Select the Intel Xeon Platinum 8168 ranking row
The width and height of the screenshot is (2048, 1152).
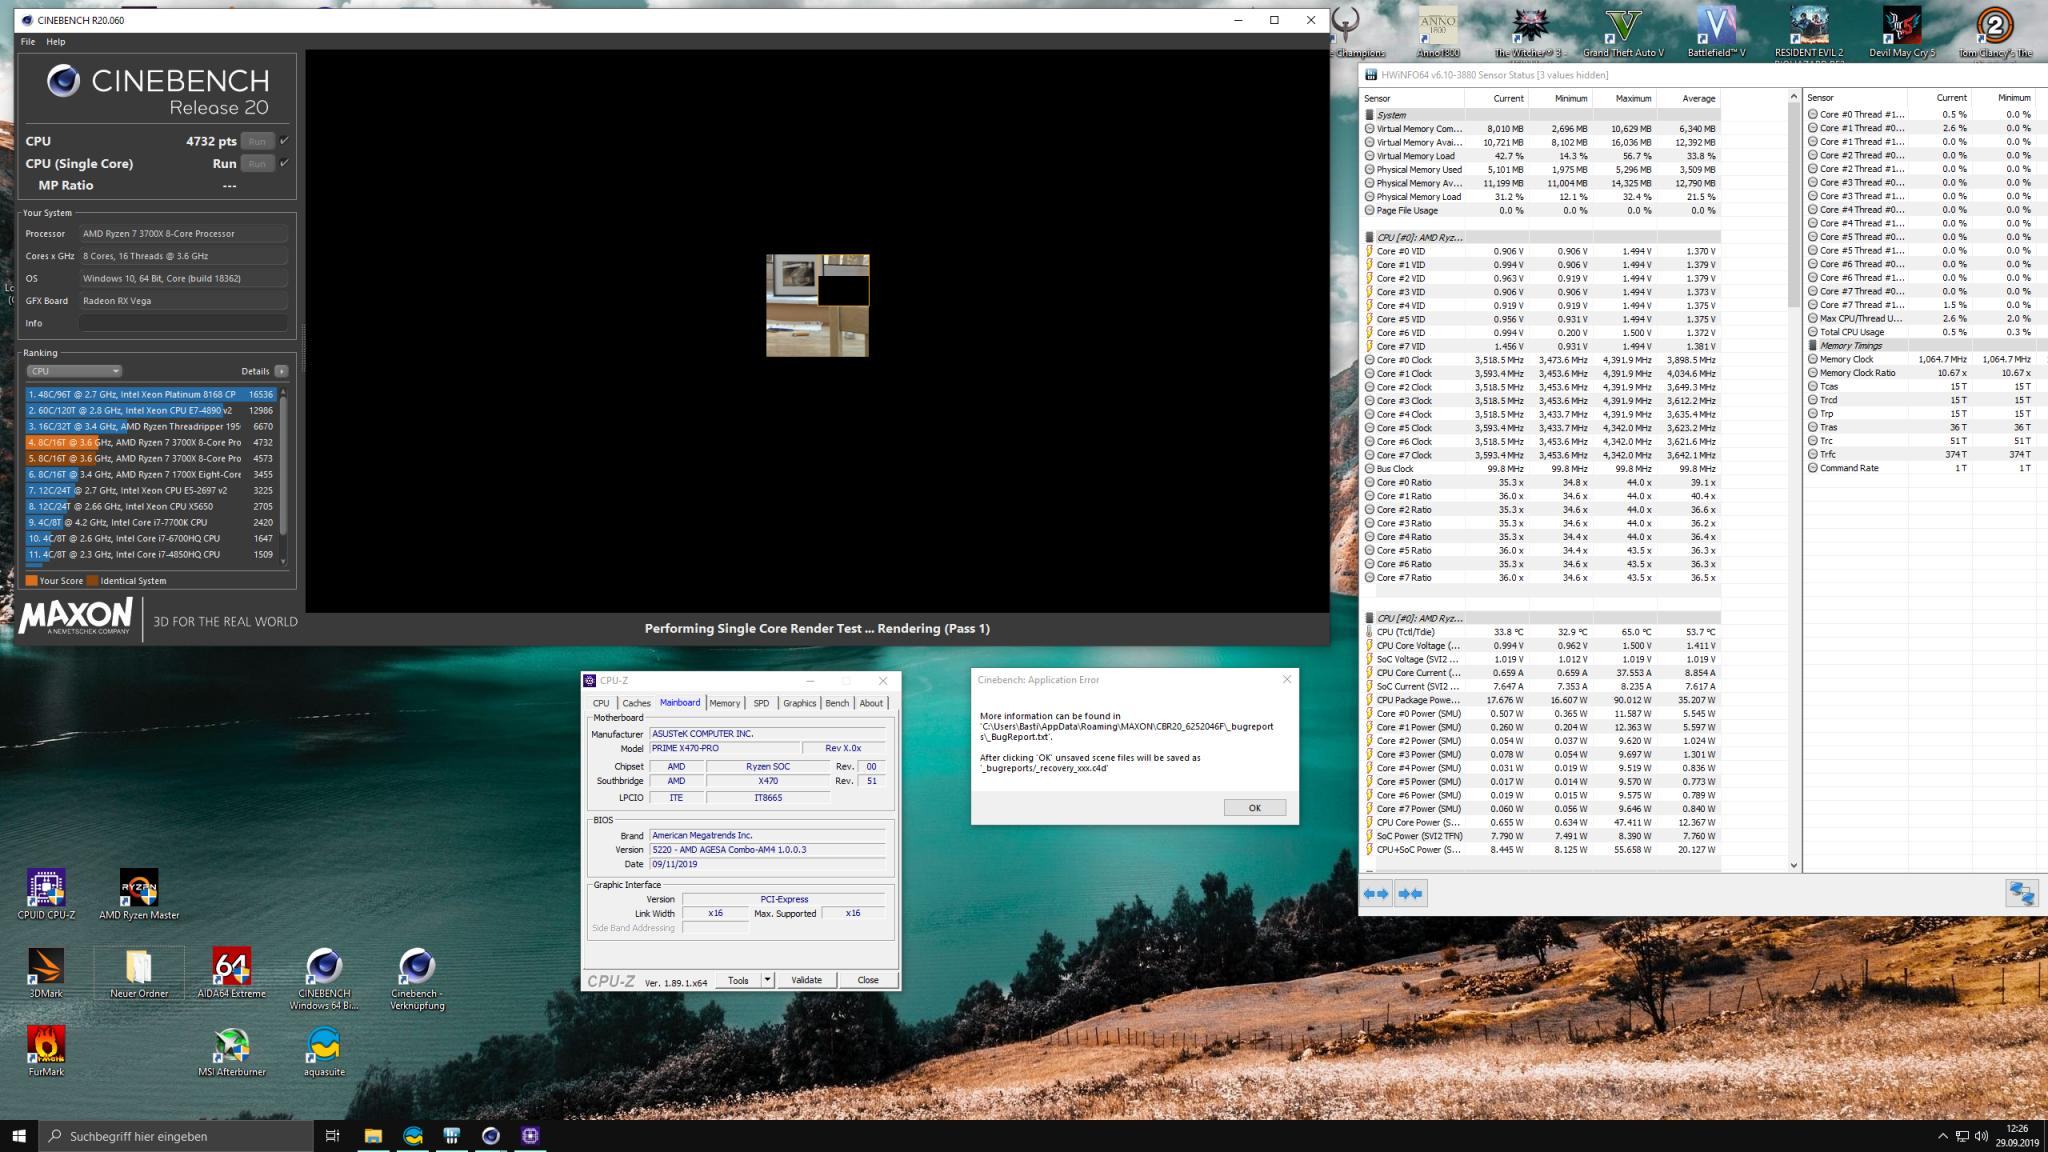150,394
